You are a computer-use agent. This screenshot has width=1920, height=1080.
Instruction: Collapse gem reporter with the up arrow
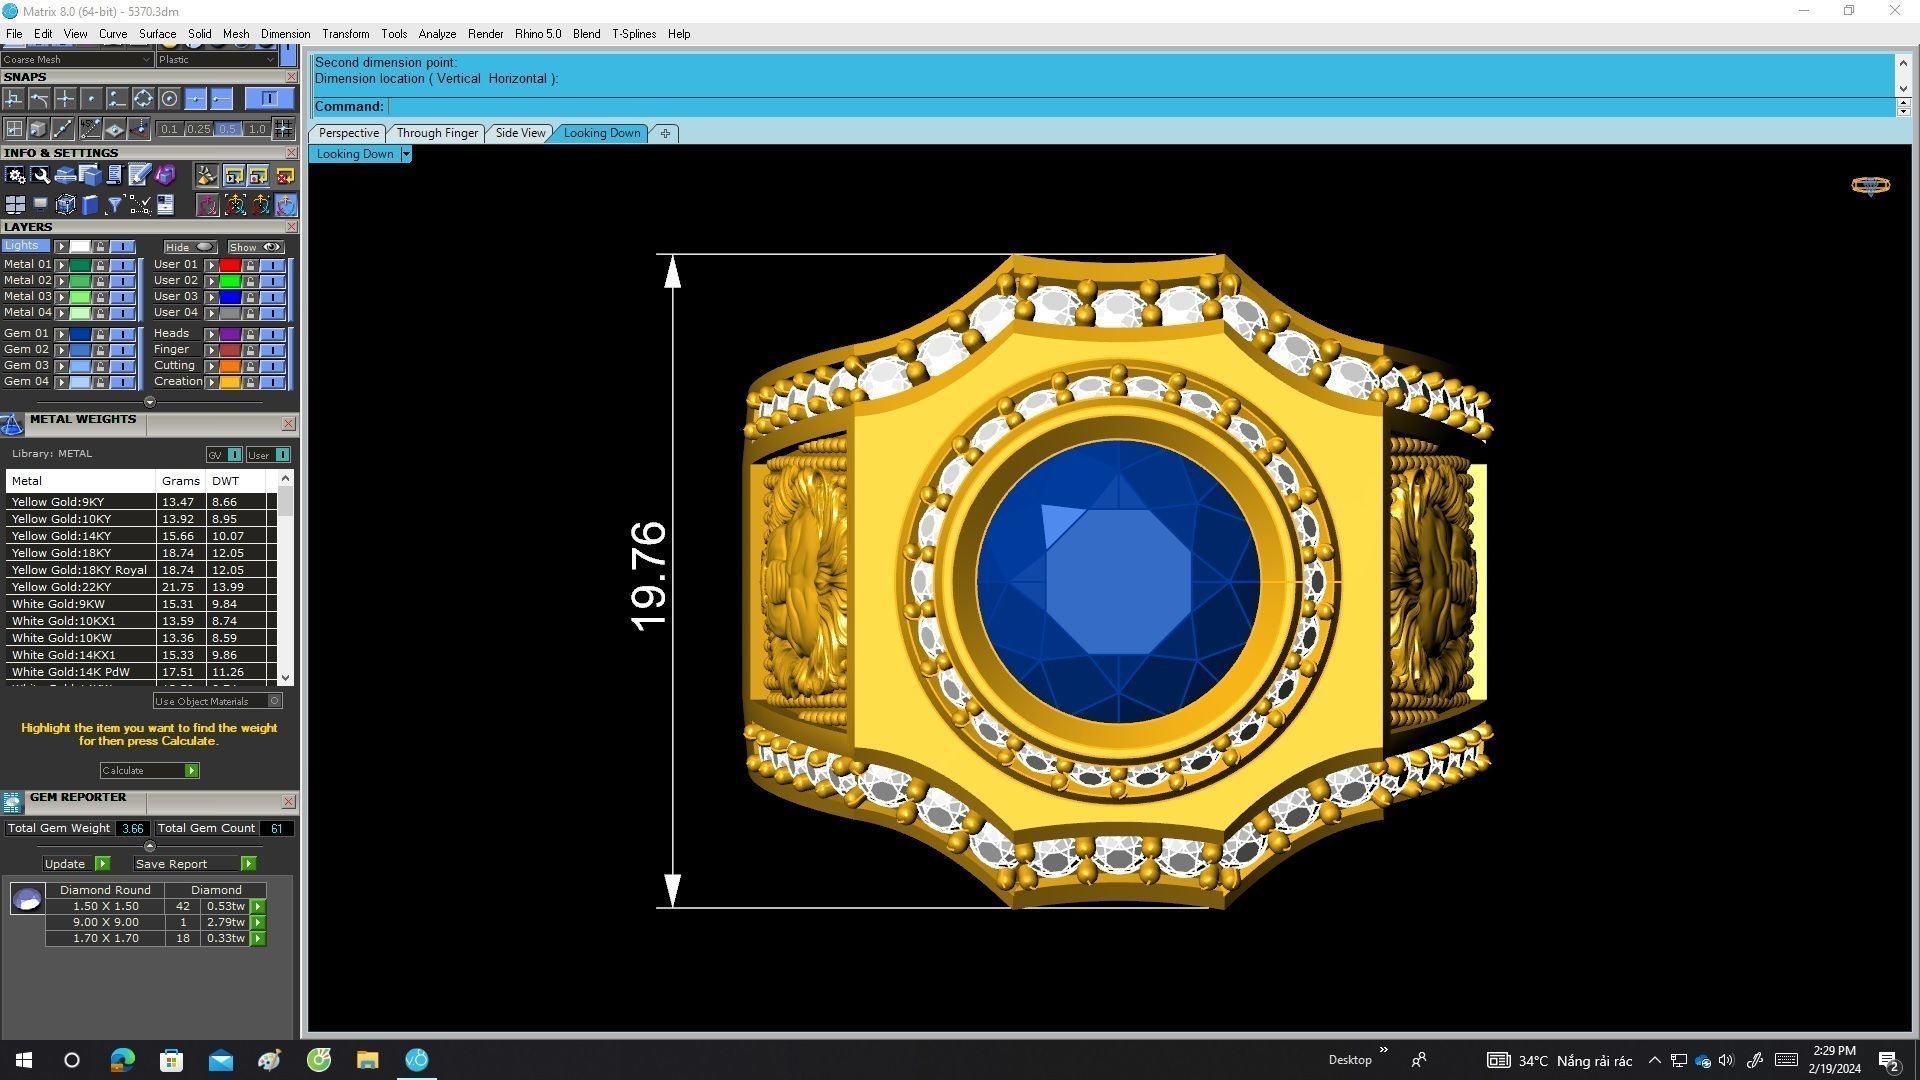(149, 846)
